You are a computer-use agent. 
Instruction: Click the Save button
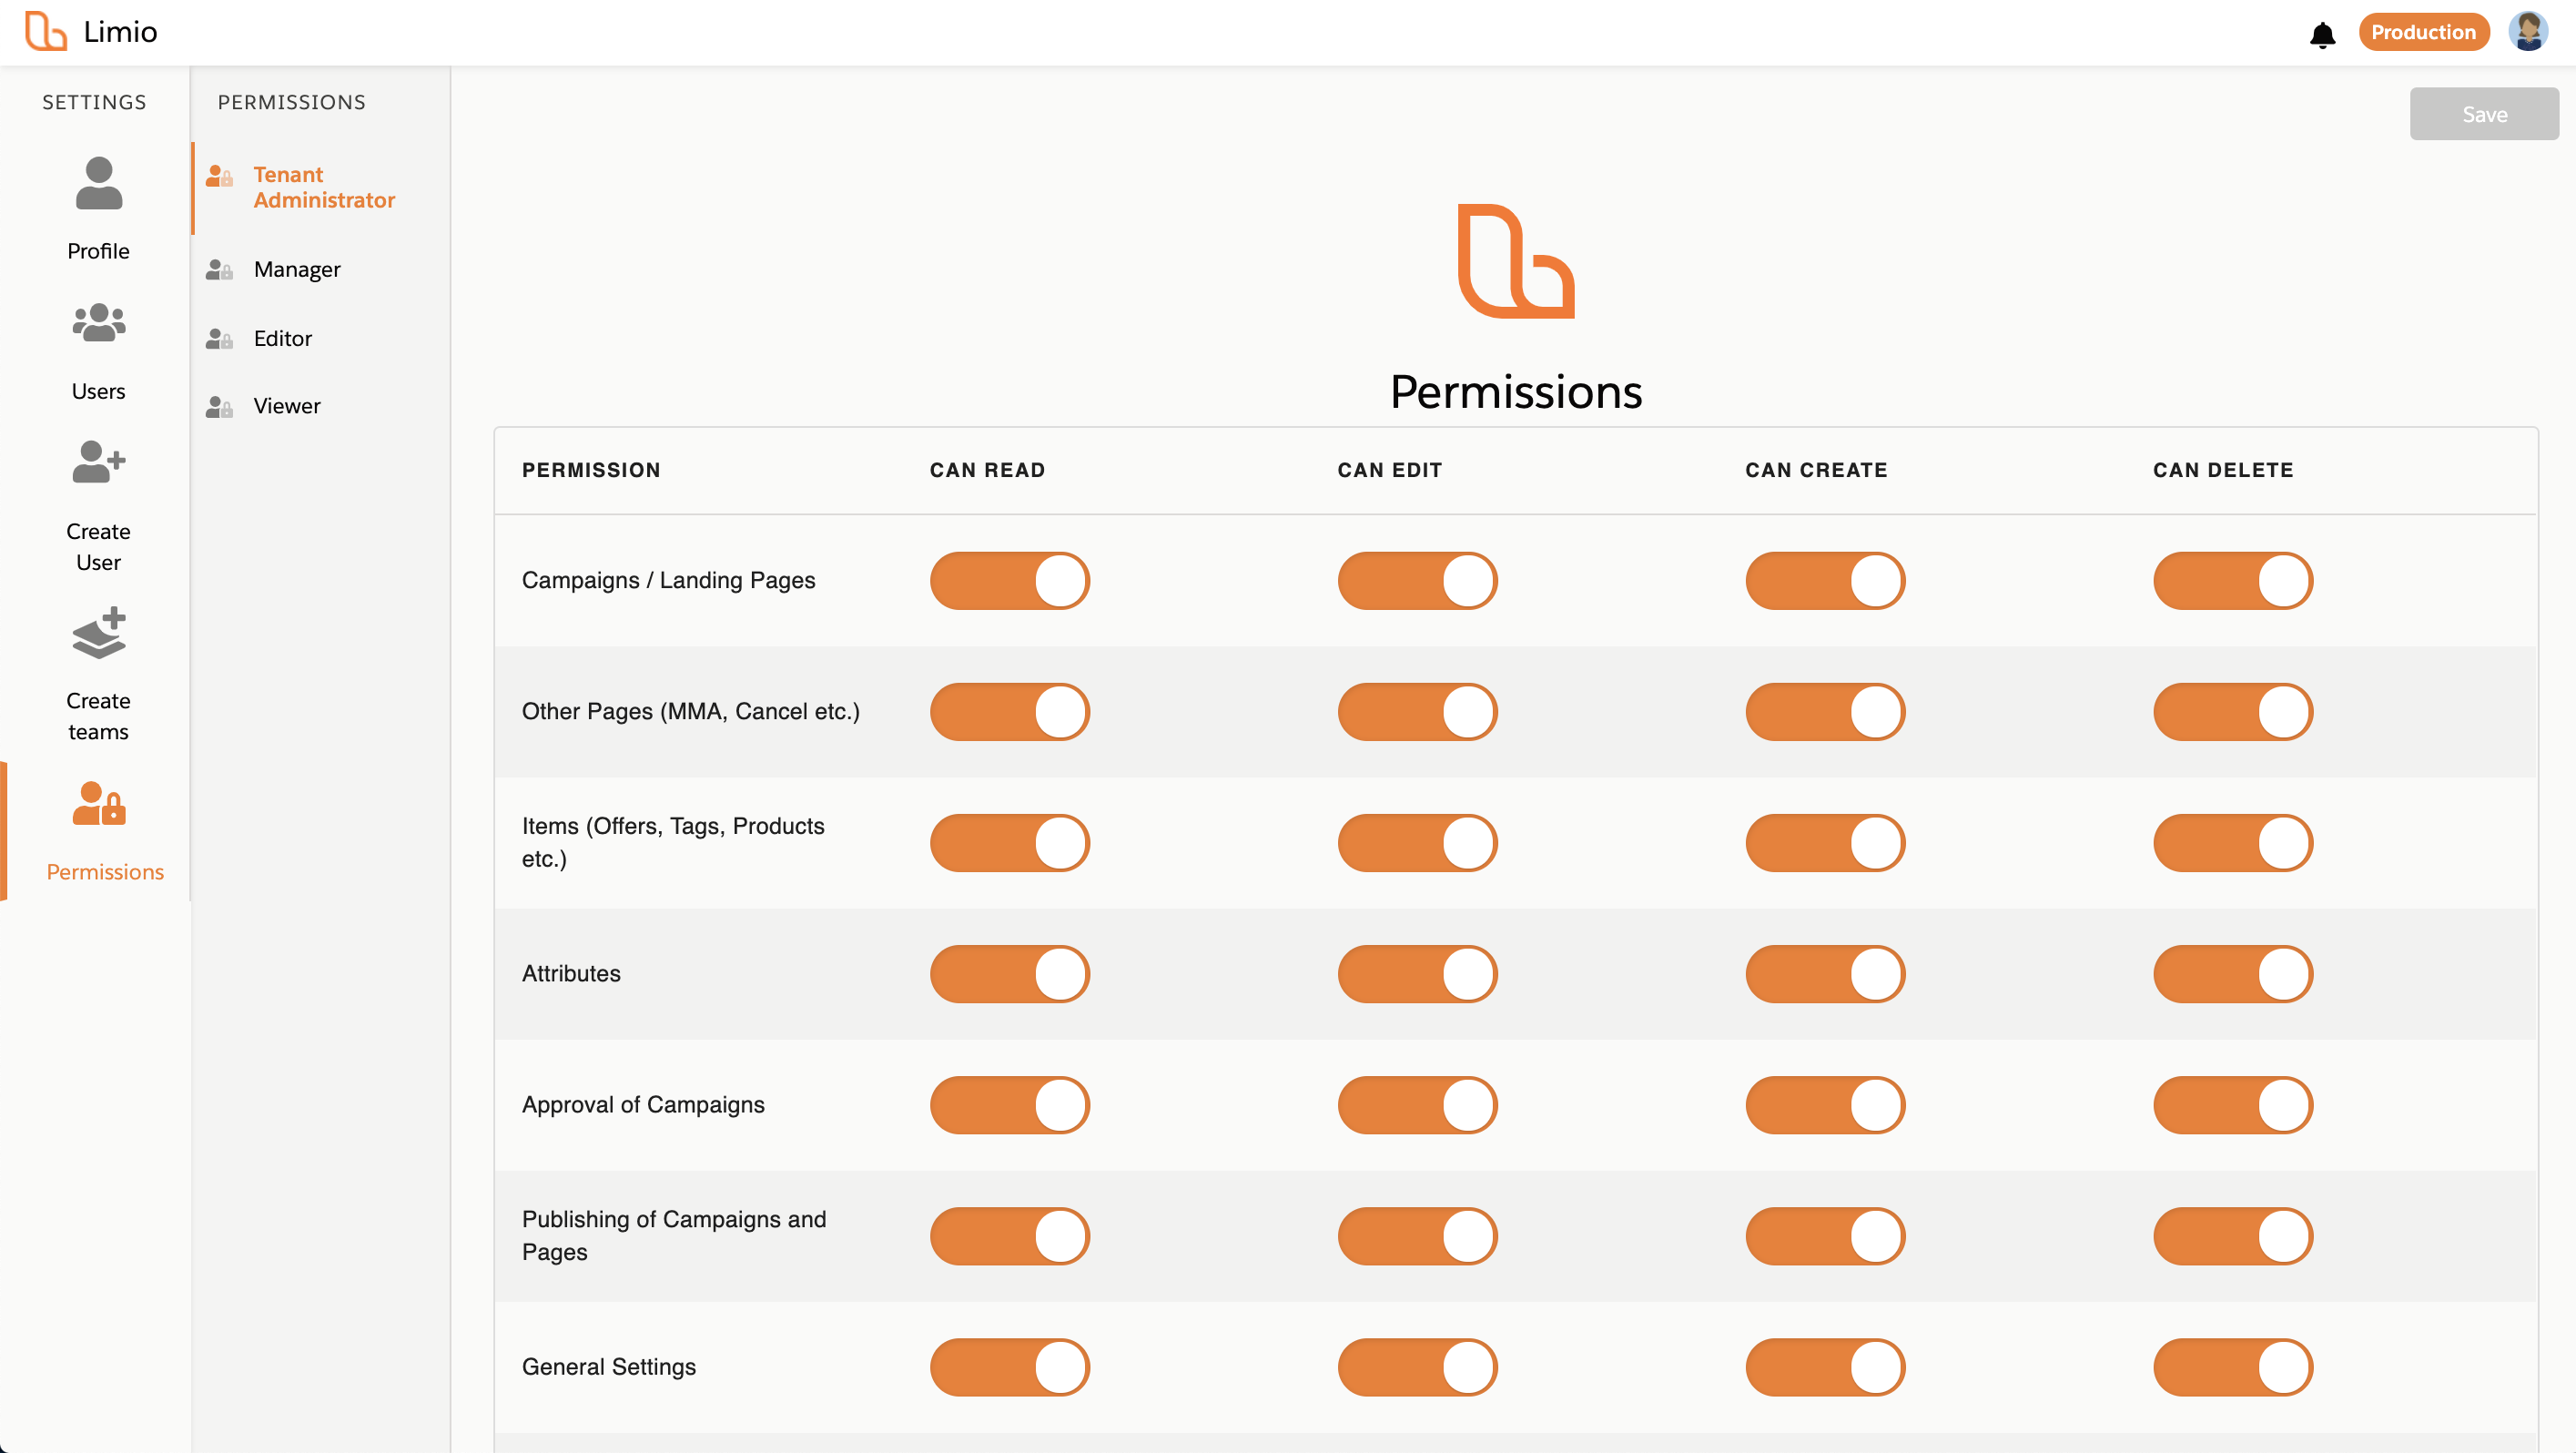point(2484,114)
